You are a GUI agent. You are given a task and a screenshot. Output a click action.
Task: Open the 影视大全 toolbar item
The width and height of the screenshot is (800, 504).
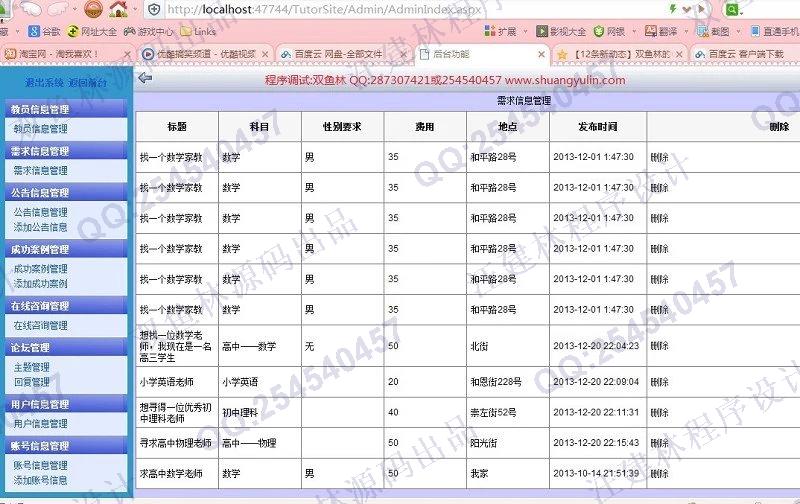pos(561,32)
